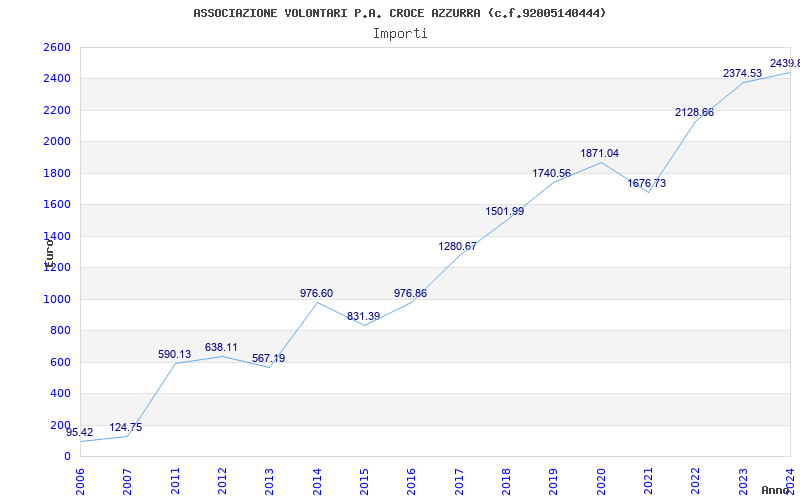
Task: Click the 638.11 value label
Action: pyautogui.click(x=221, y=347)
